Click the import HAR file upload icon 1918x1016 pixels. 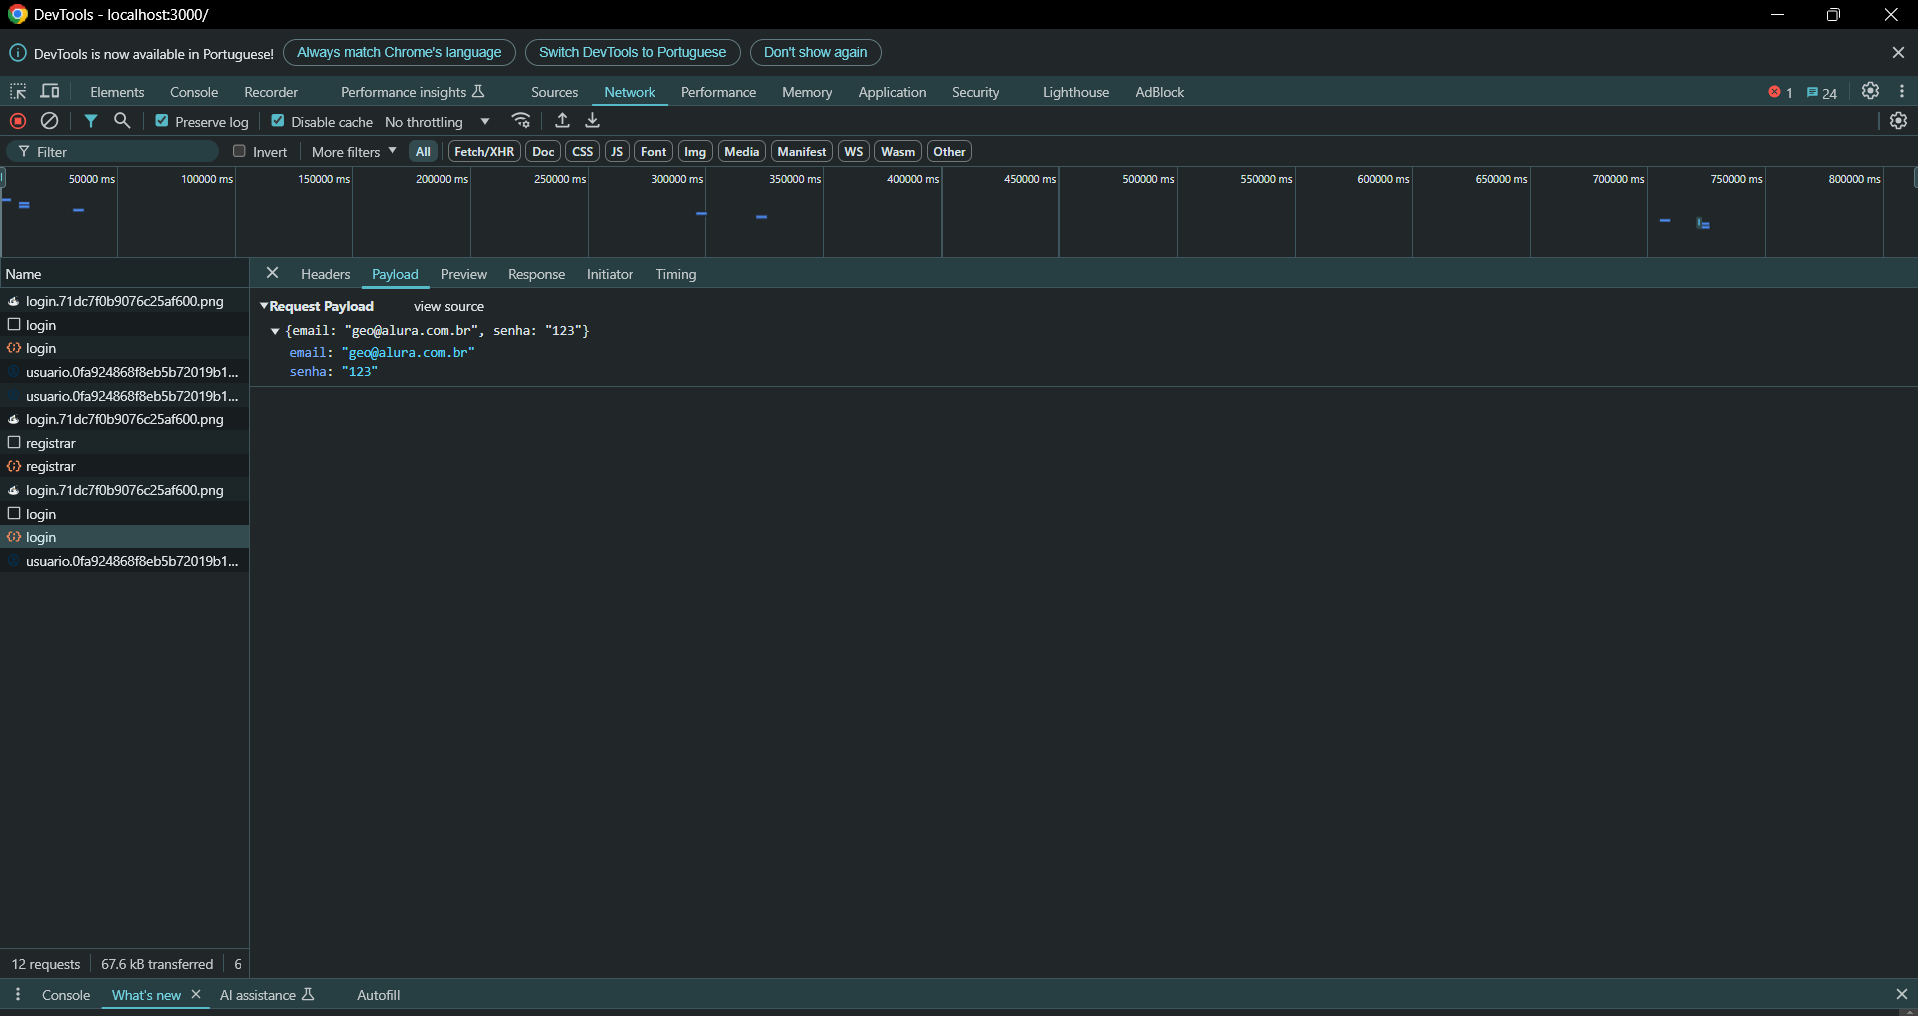tap(562, 121)
